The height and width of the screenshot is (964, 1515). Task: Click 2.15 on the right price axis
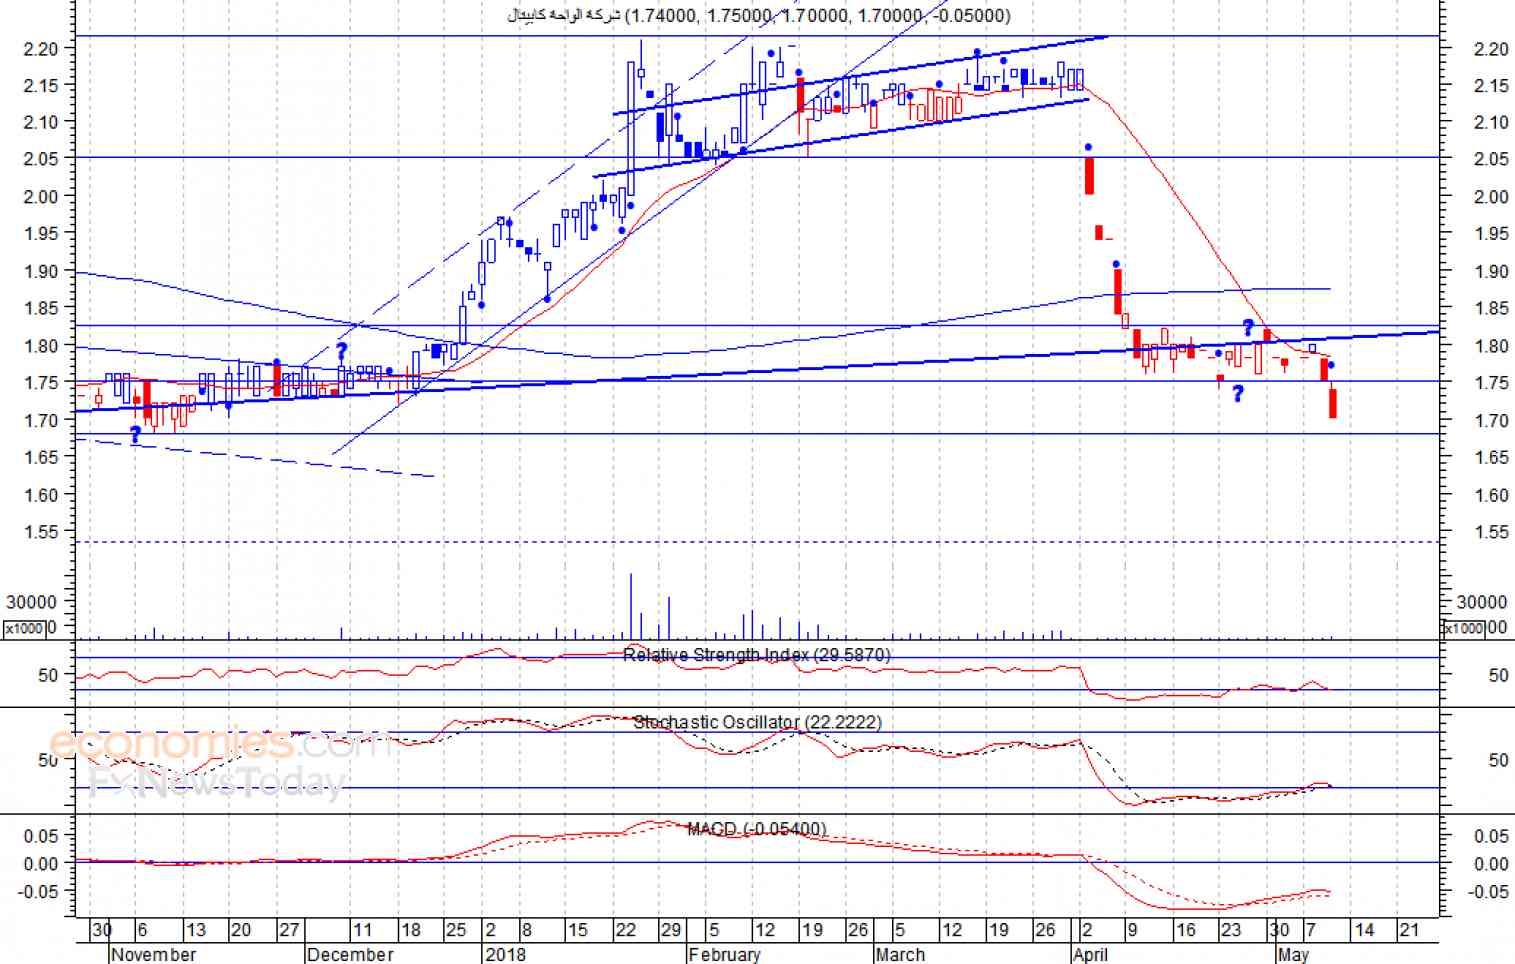click(x=1491, y=86)
